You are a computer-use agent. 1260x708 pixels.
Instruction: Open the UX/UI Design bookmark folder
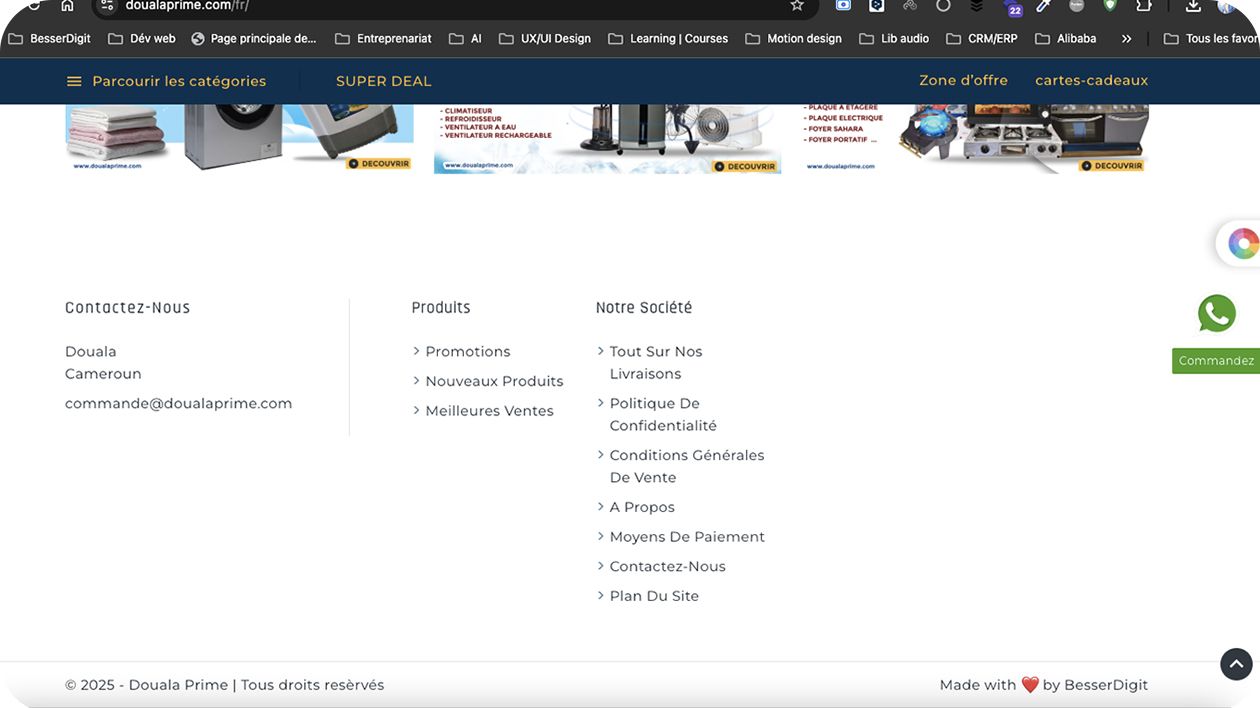pyautogui.click(x=544, y=39)
